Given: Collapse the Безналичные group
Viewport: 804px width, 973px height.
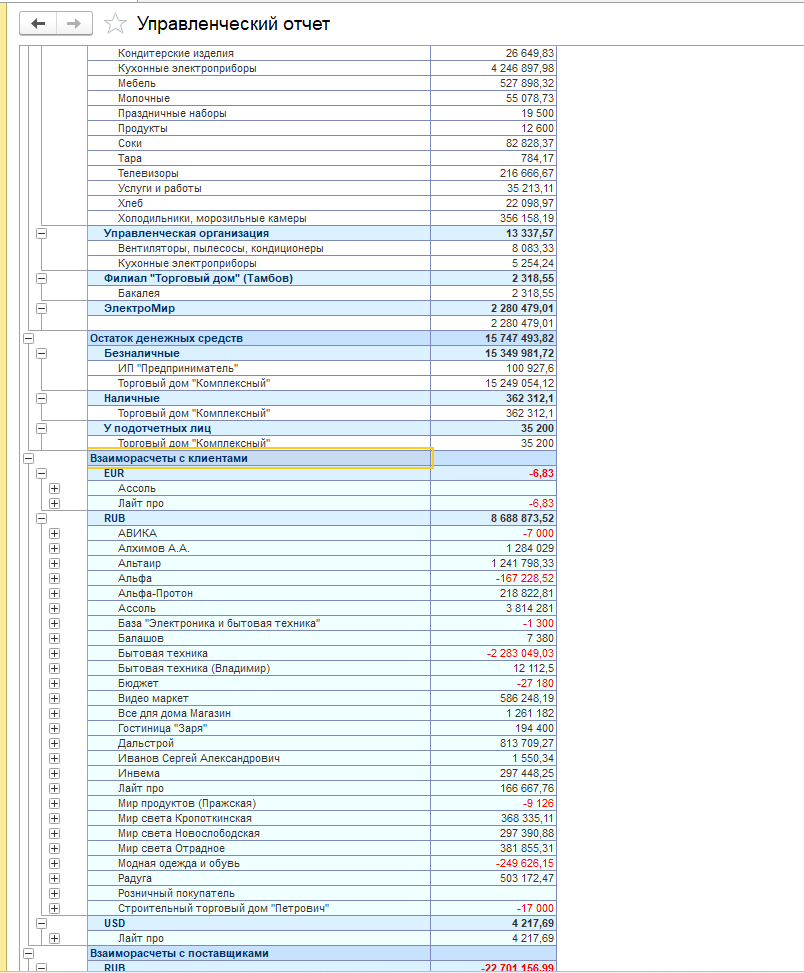Looking at the screenshot, I should tap(42, 353).
